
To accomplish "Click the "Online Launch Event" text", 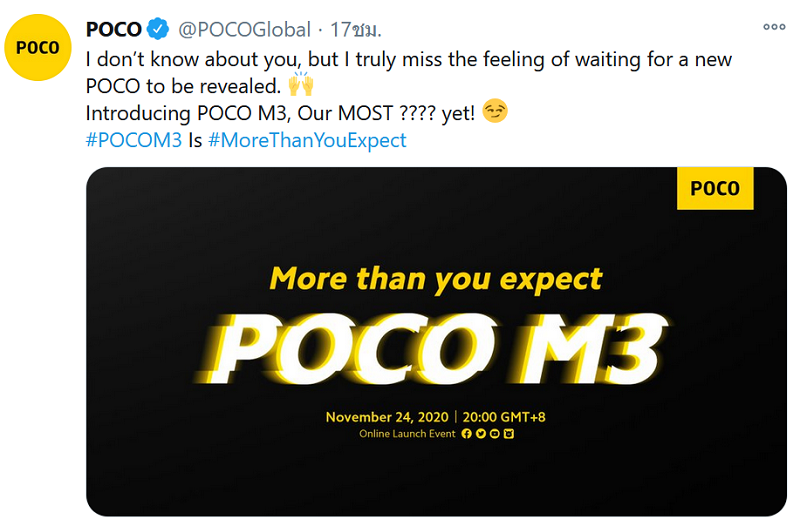I will tap(408, 434).
